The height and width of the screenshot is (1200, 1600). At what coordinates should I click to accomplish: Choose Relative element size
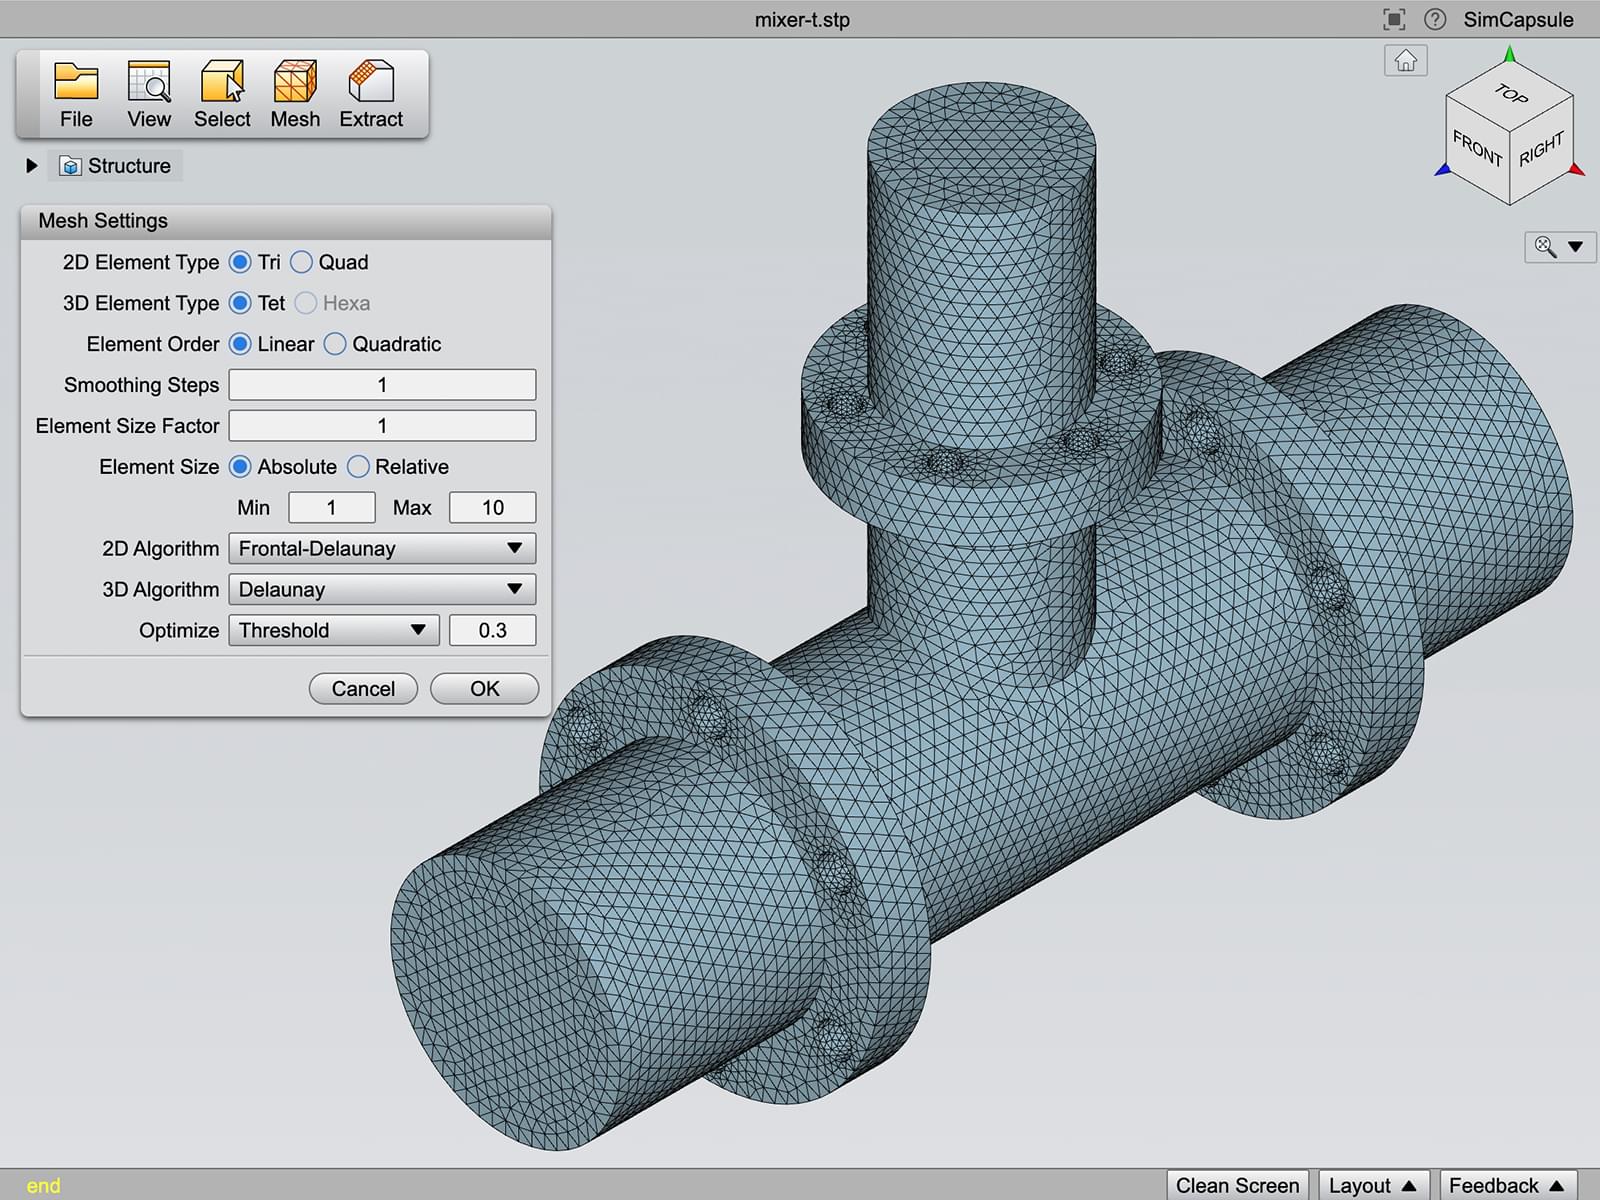coord(358,467)
